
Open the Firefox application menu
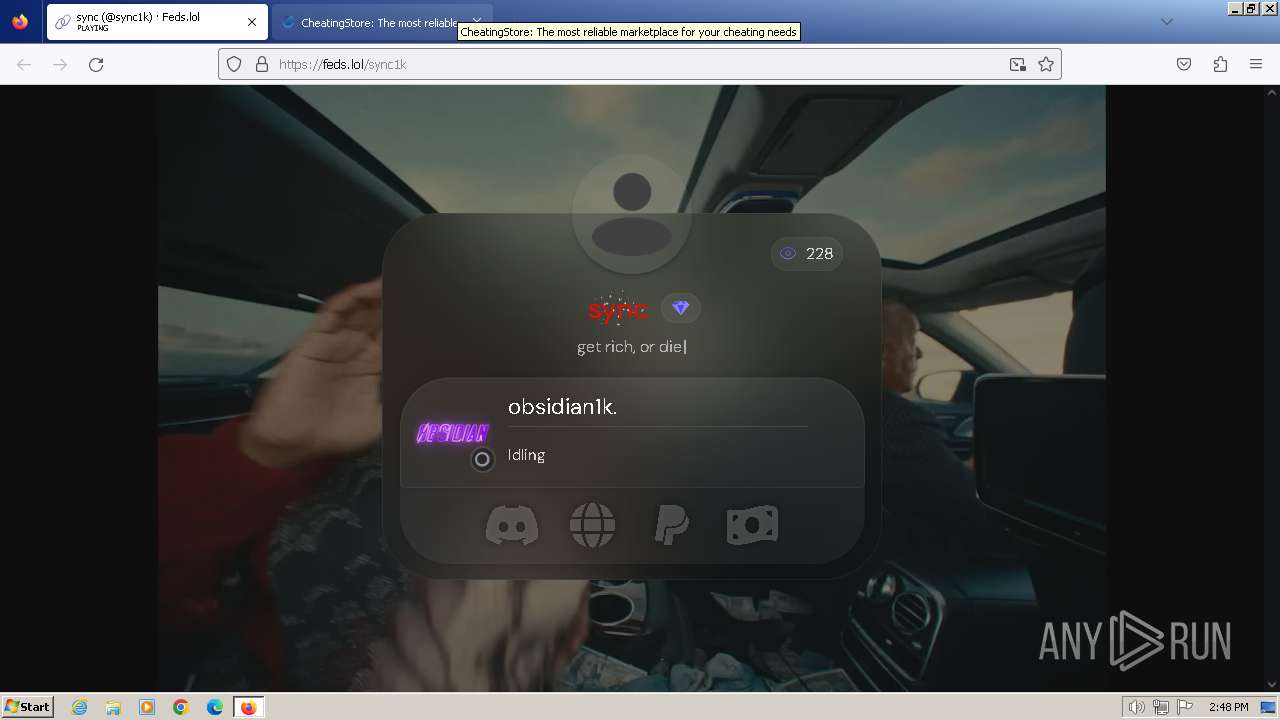tap(1256, 64)
